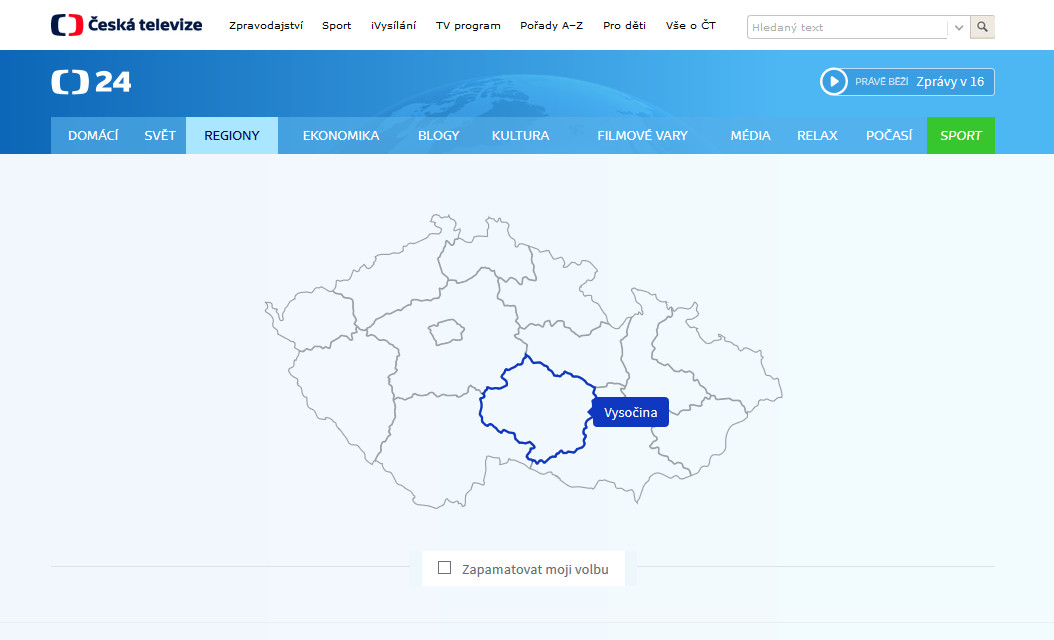Select the EKONOMIKA tab
The image size is (1054, 640).
tap(340, 135)
